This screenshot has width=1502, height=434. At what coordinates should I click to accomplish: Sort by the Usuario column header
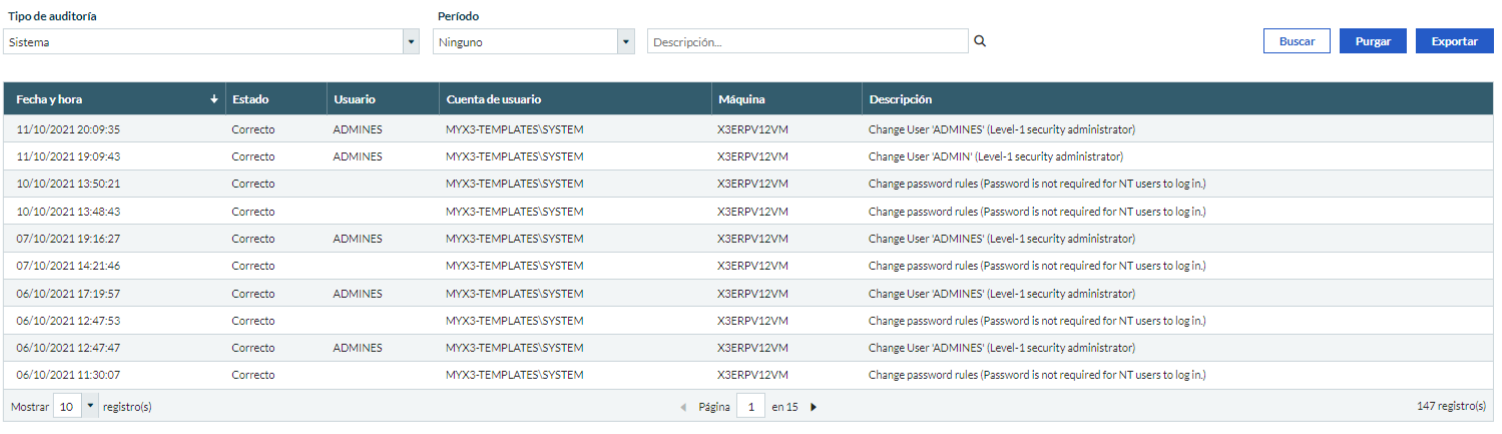[x=354, y=100]
